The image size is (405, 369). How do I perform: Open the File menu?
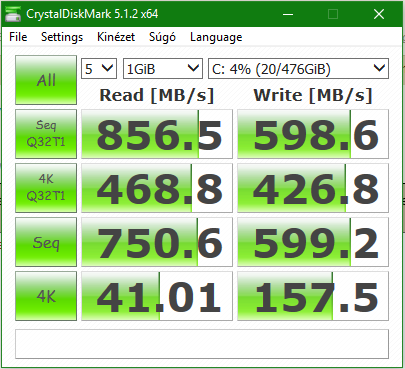[x=18, y=37]
